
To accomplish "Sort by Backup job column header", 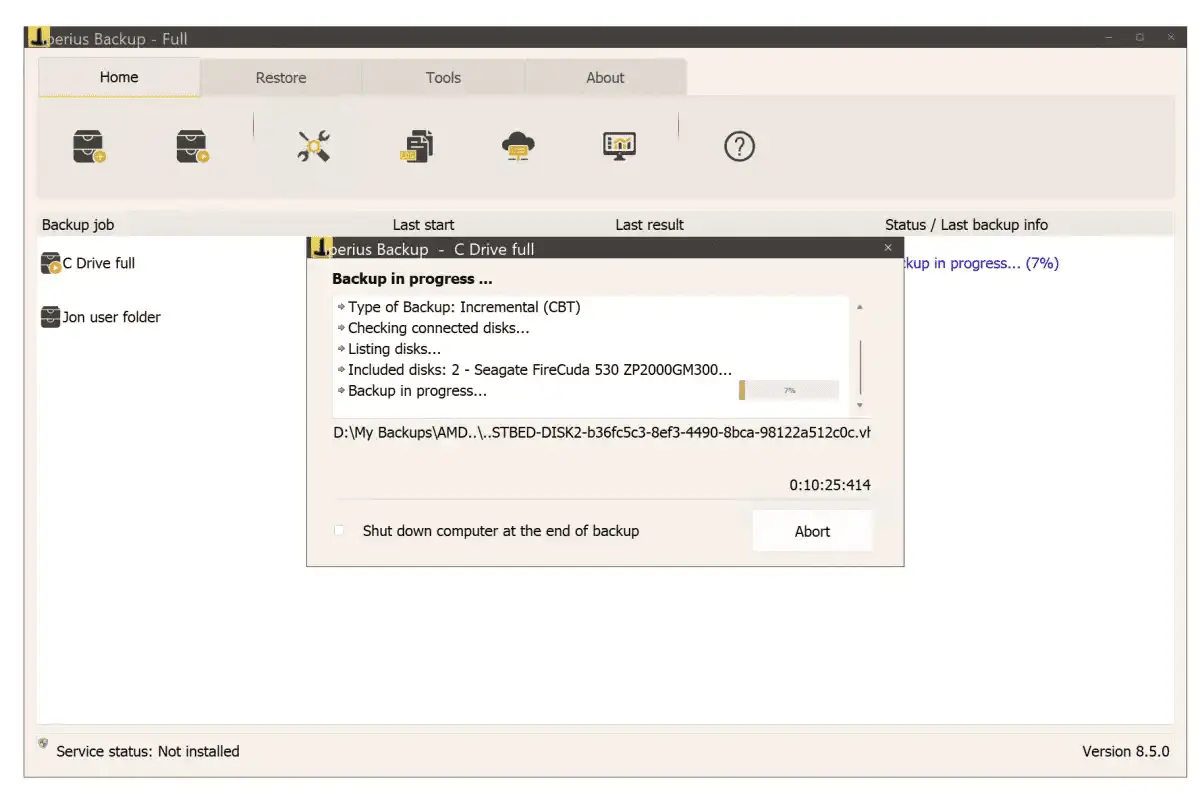I will pyautogui.click(x=78, y=225).
